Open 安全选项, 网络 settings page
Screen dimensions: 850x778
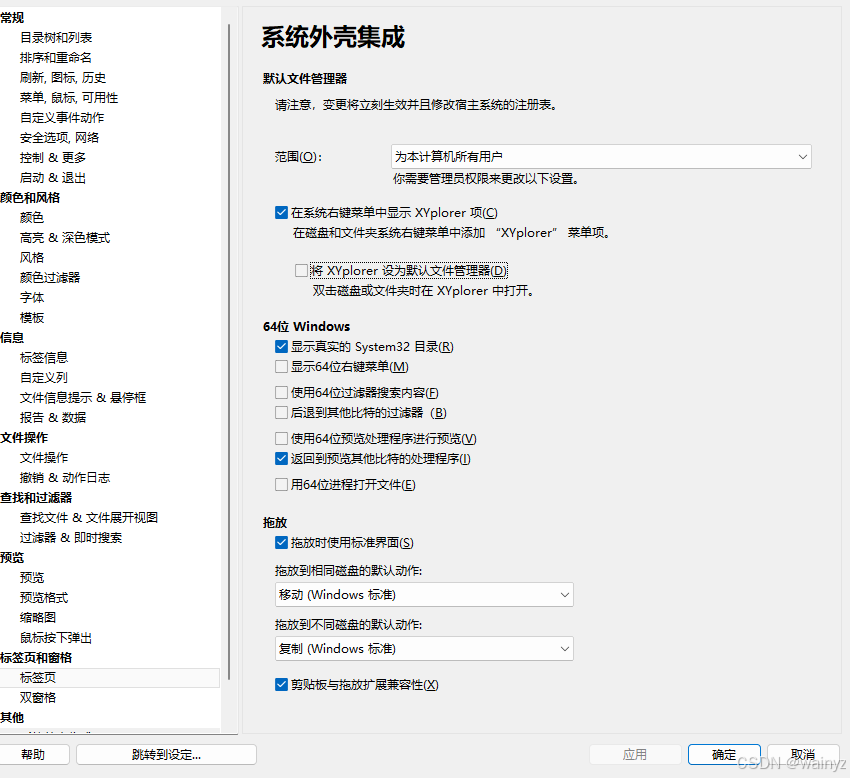coord(60,138)
